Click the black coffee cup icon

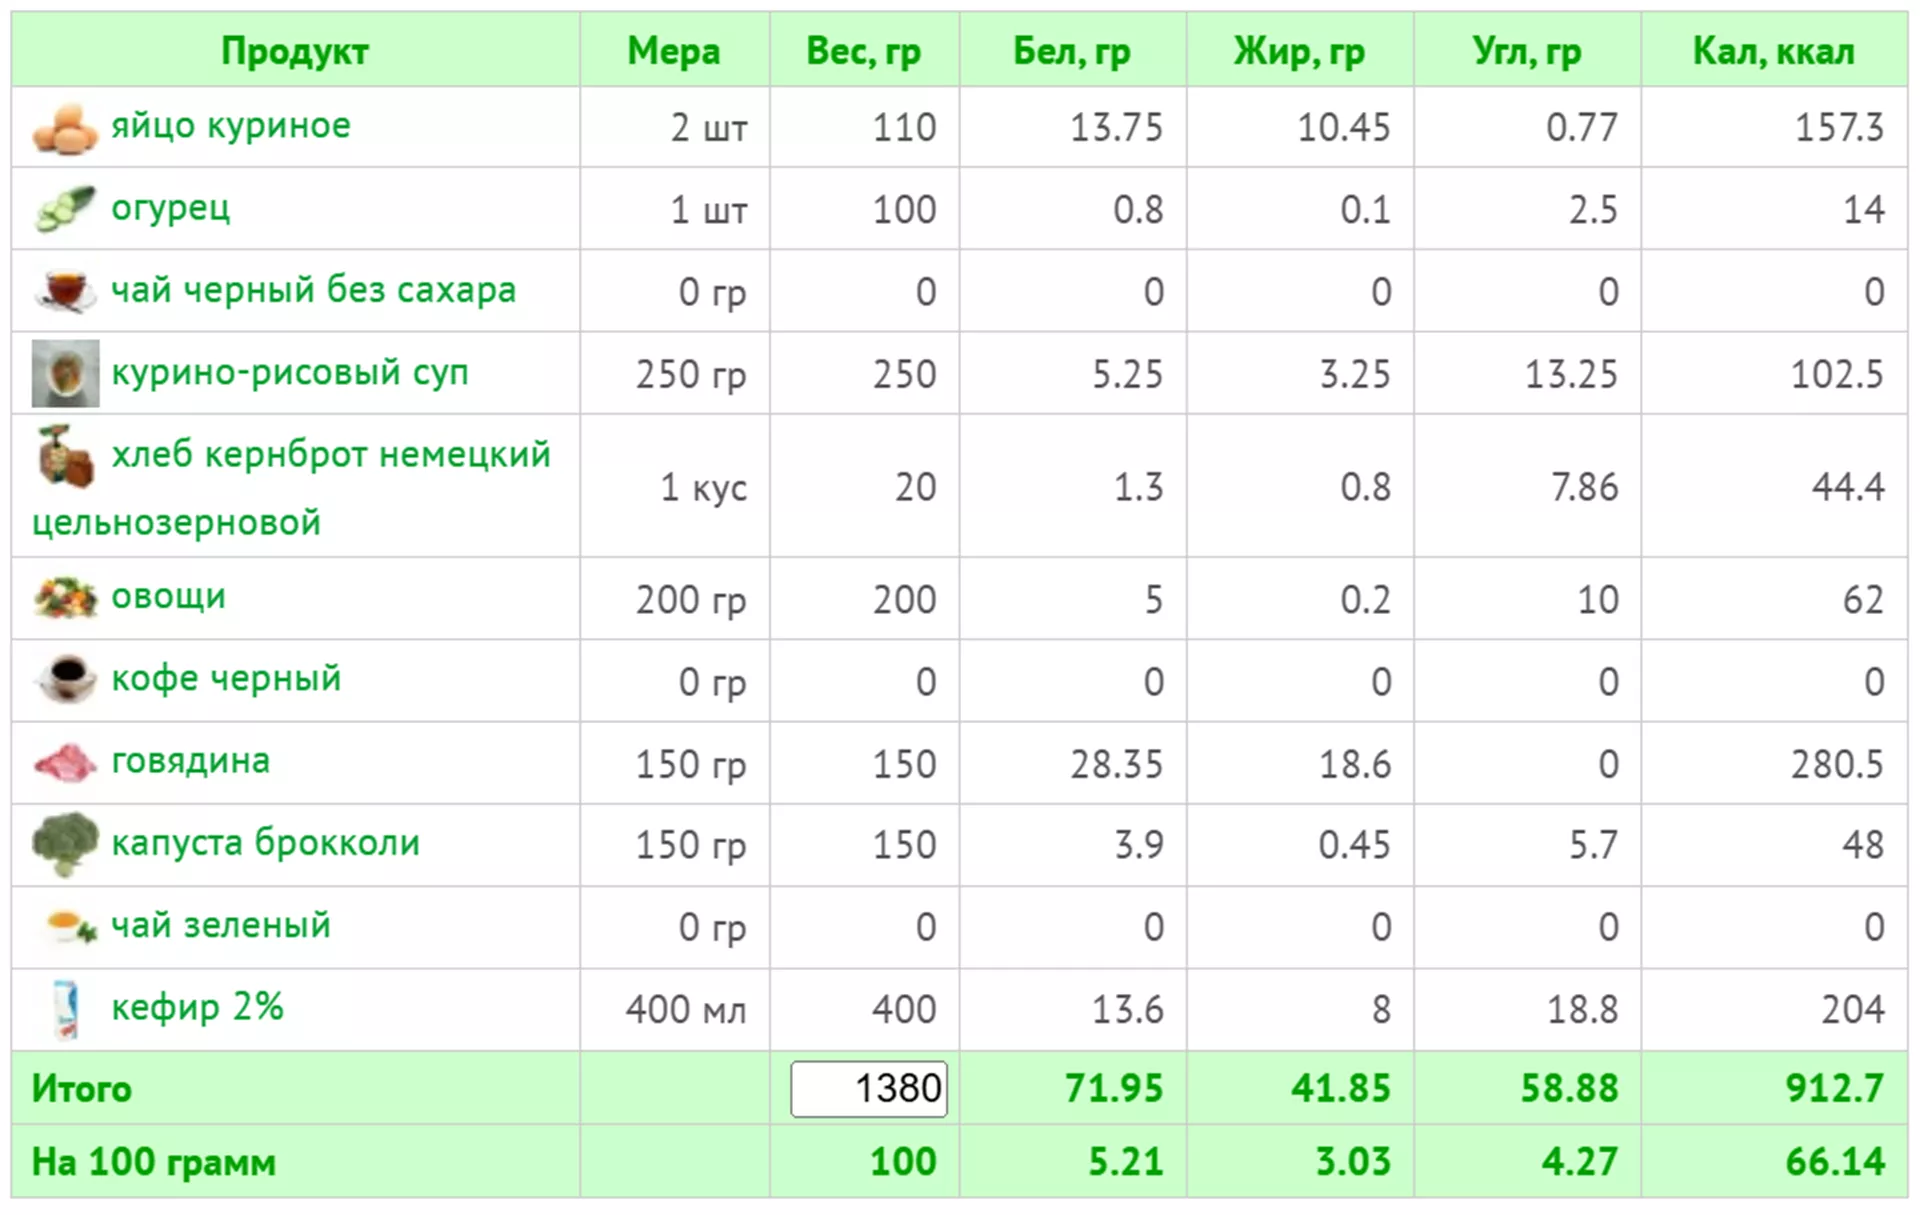[65, 679]
